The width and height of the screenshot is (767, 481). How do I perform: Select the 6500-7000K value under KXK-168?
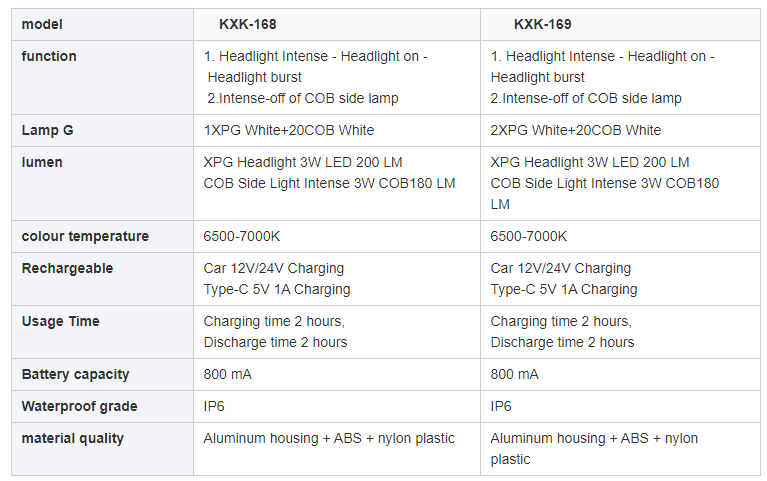[x=242, y=236]
